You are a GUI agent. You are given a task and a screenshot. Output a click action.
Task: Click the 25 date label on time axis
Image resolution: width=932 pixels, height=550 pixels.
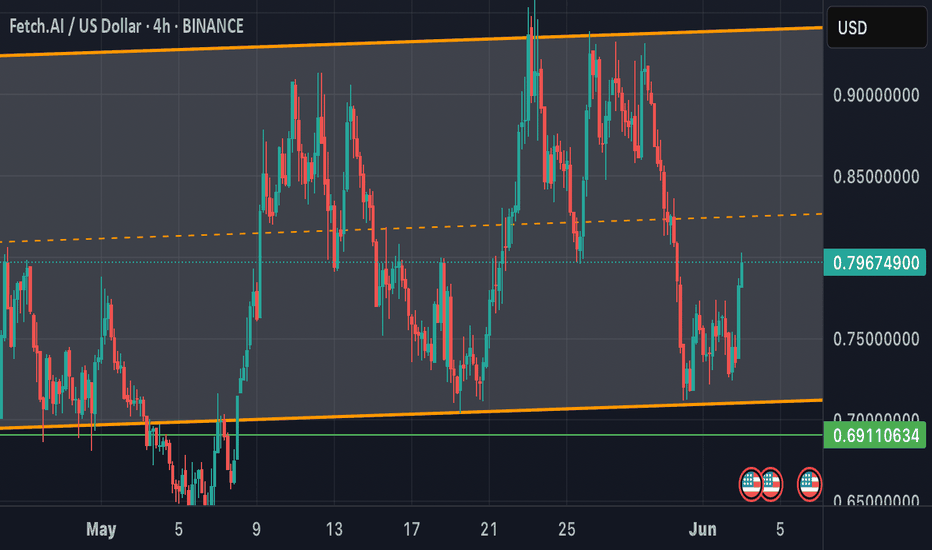[566, 529]
